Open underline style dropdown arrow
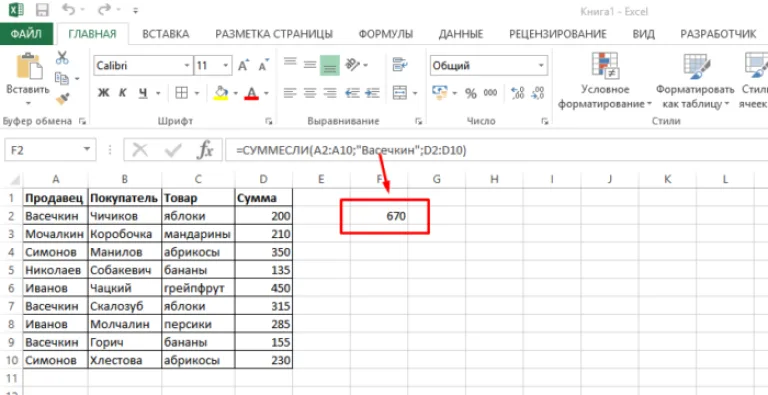 pos(158,93)
